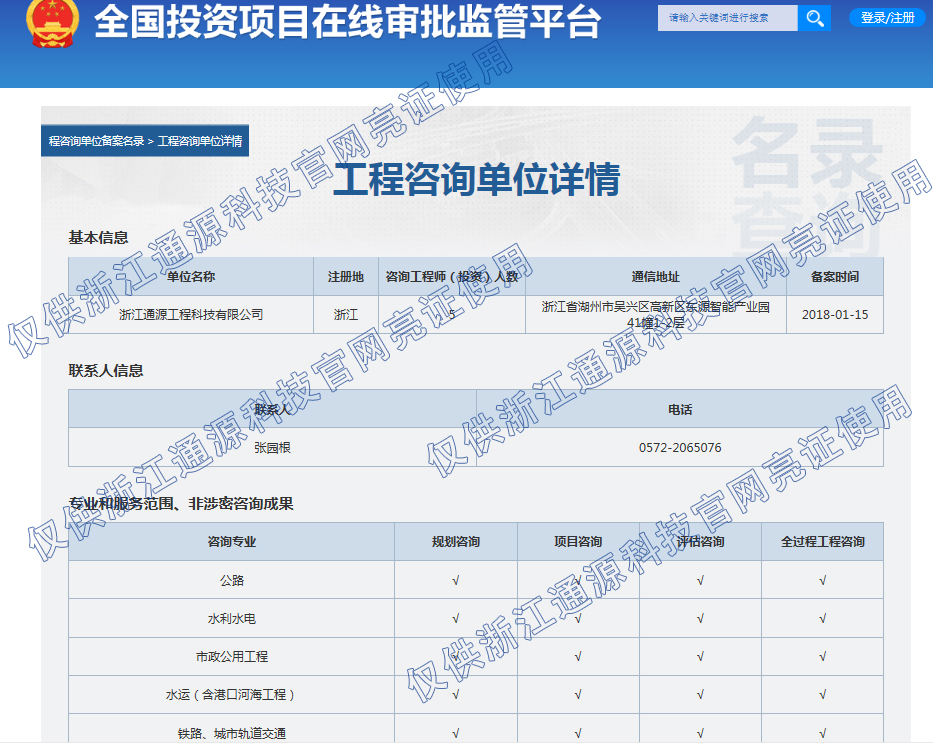The width and height of the screenshot is (933, 745).
Task: Click the 全国投资项目在线审批监管平台 site title
Action: tap(347, 22)
